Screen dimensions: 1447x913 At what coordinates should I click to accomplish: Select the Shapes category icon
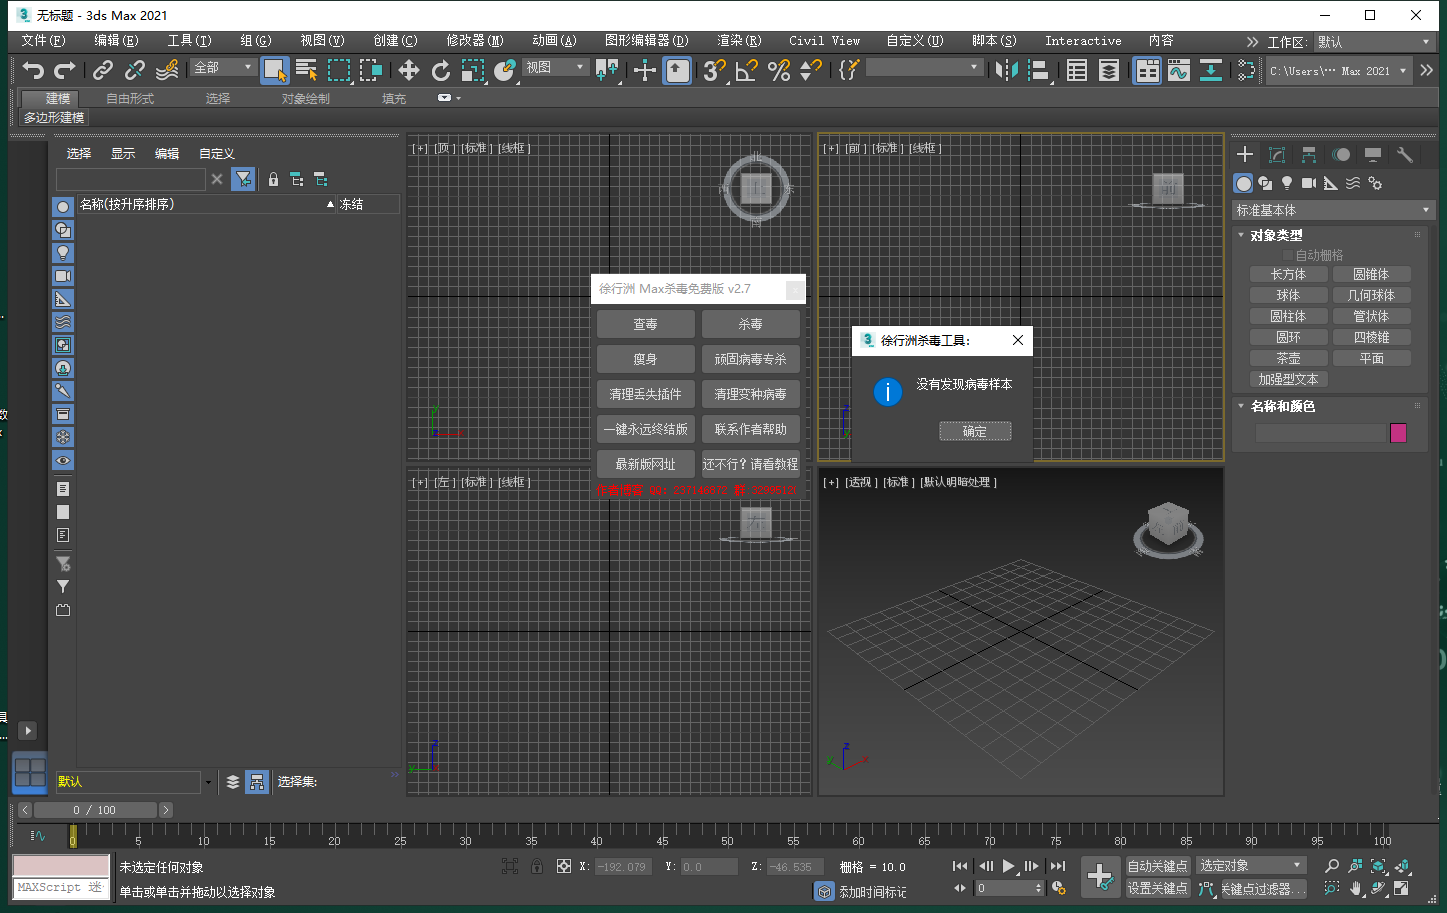pos(1265,183)
